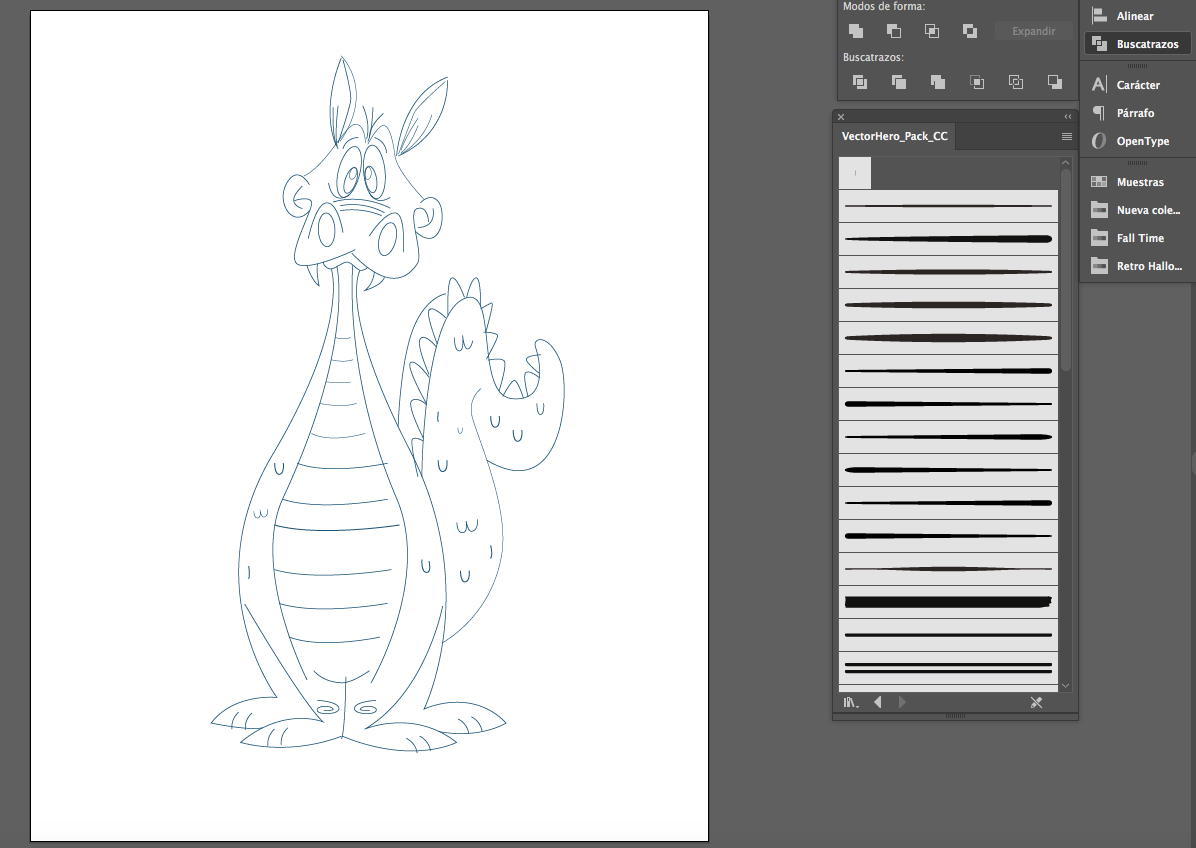Open the Brush Libraries menu icon
The image size is (1196, 848).
(850, 702)
